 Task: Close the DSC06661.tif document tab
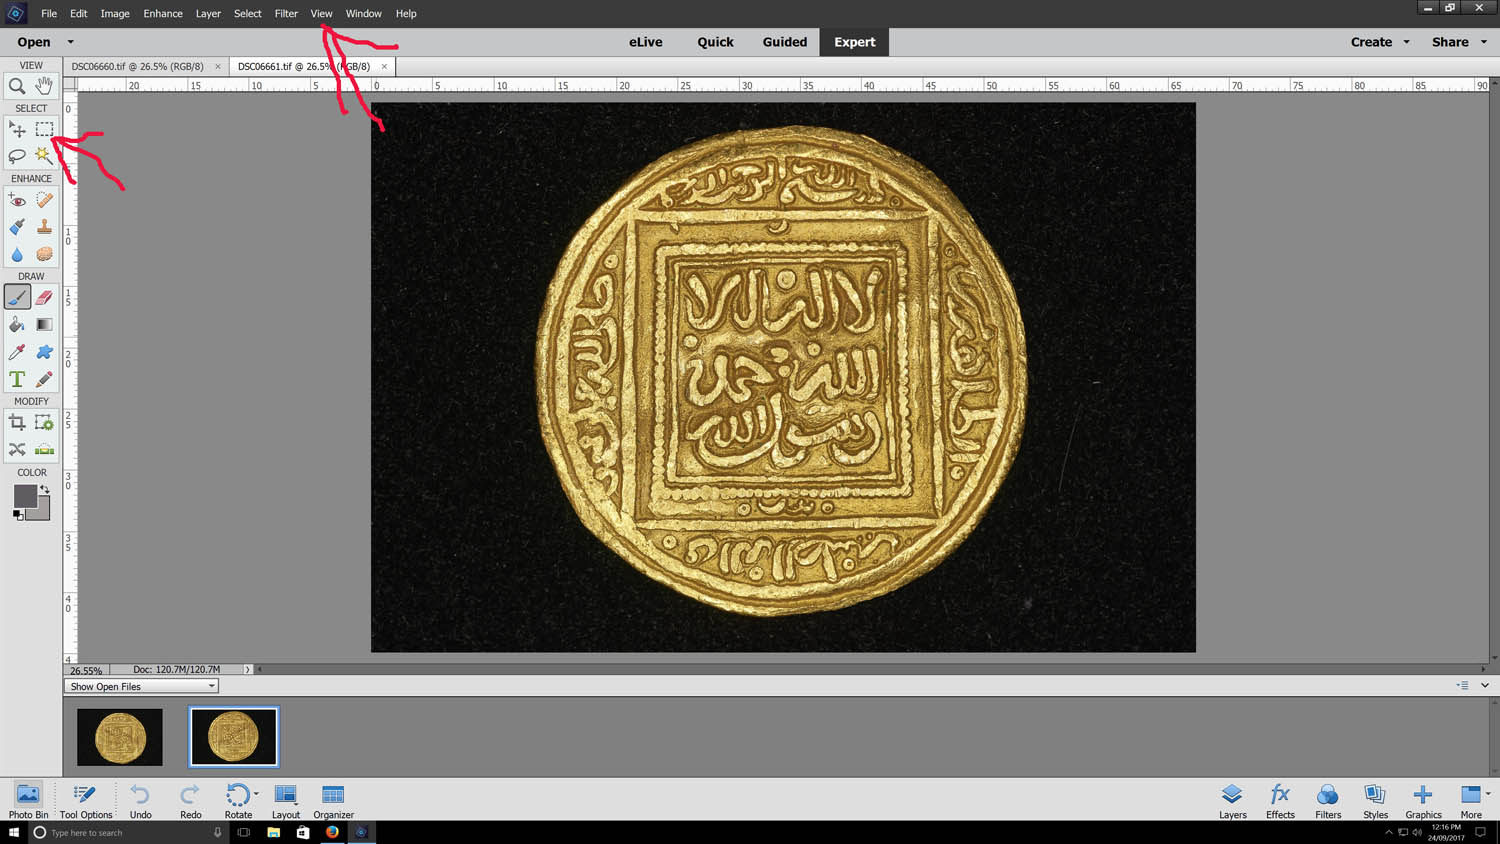pos(384,66)
